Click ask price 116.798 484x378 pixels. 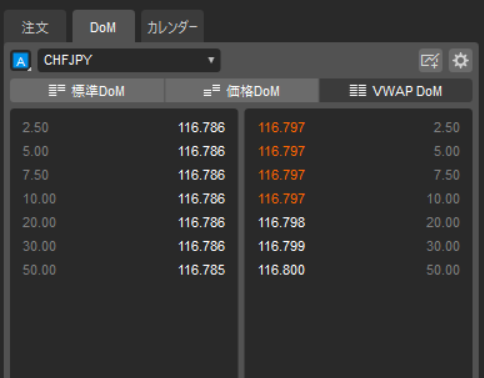tap(282, 222)
